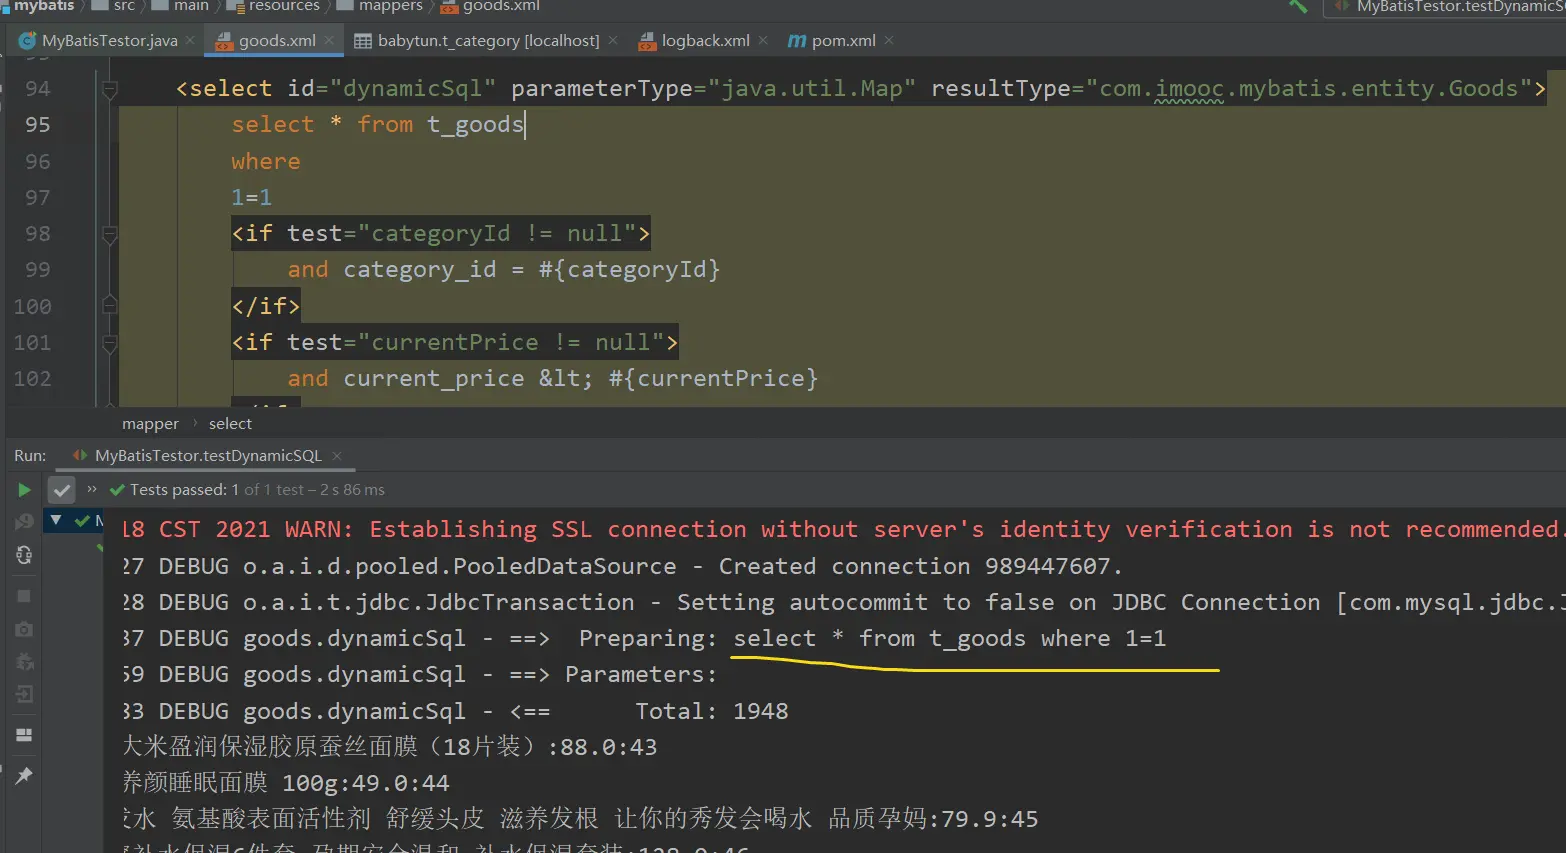The height and width of the screenshot is (853, 1566).
Task: Close the MyBatisTestor.testDynamicSQL run tab
Action: (x=337, y=456)
